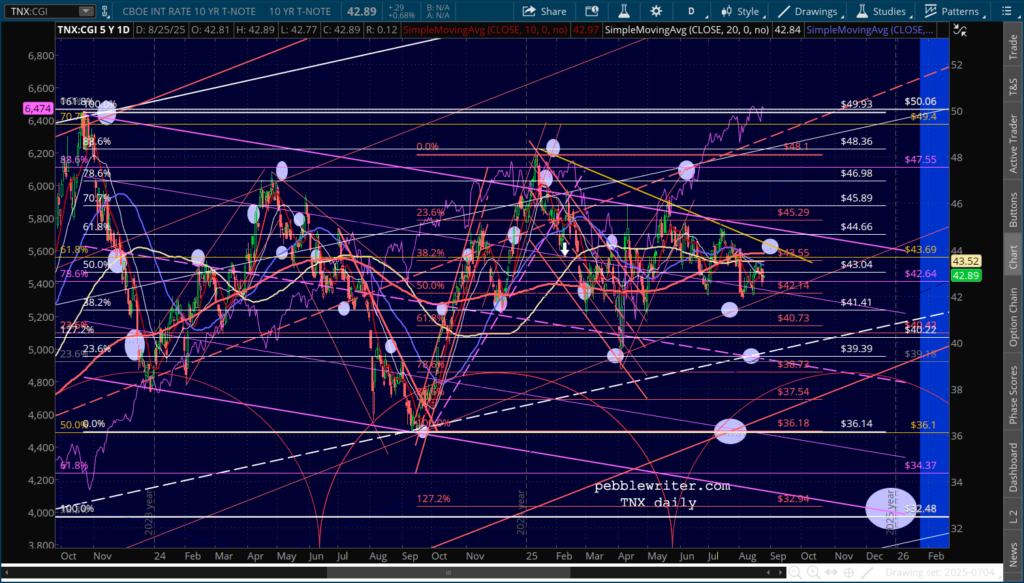The height and width of the screenshot is (583, 1024).
Task: Click the zoom in magnifier icon
Action: (x=813, y=573)
